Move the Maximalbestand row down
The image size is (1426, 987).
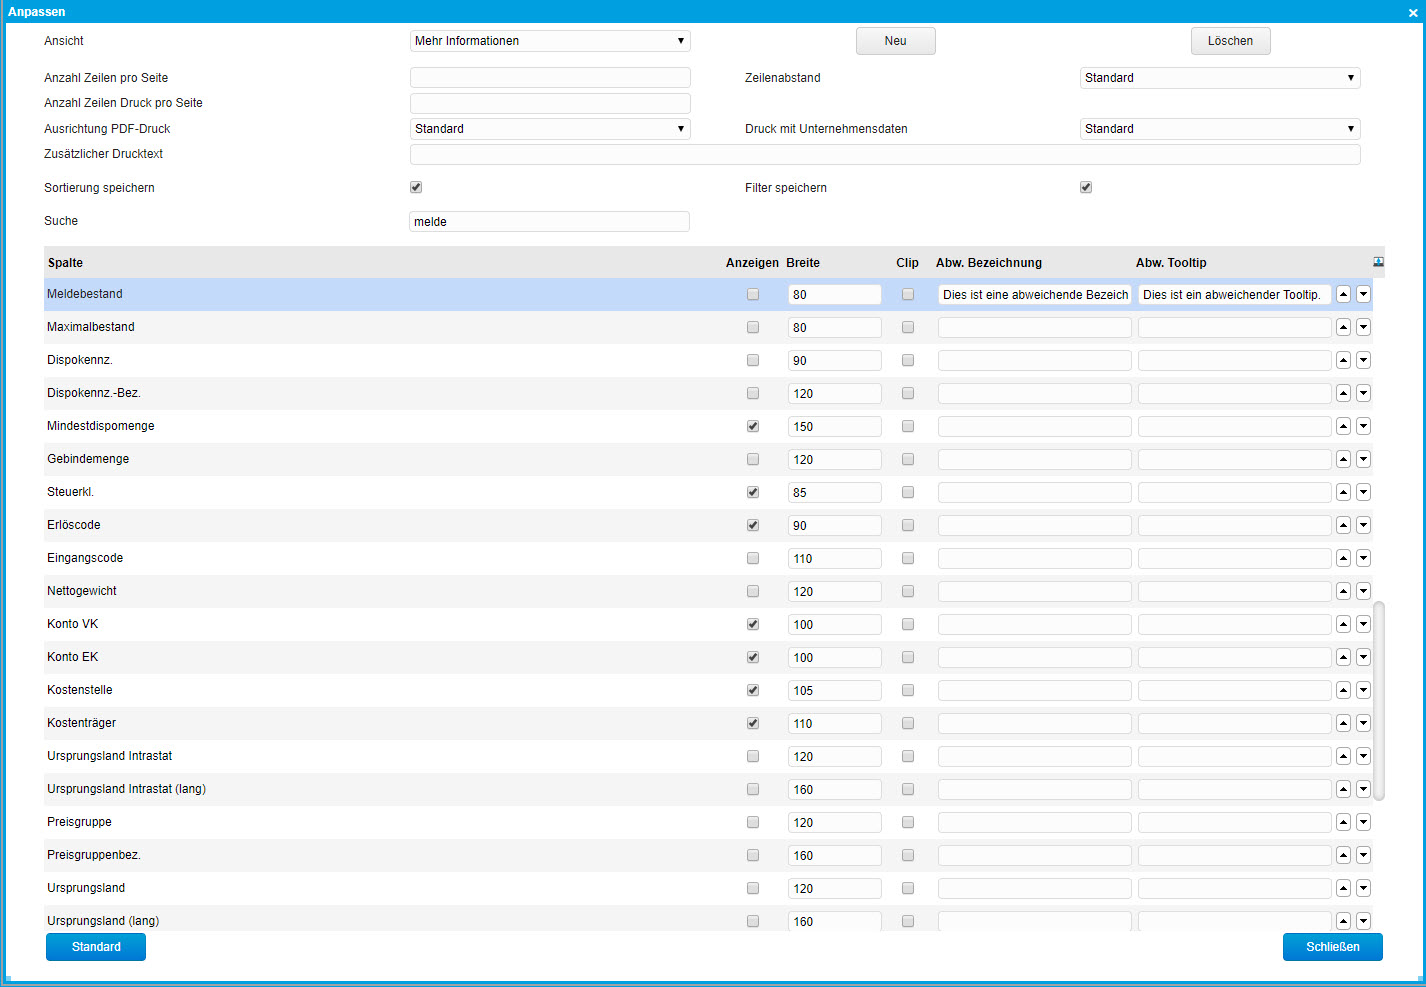pos(1363,327)
